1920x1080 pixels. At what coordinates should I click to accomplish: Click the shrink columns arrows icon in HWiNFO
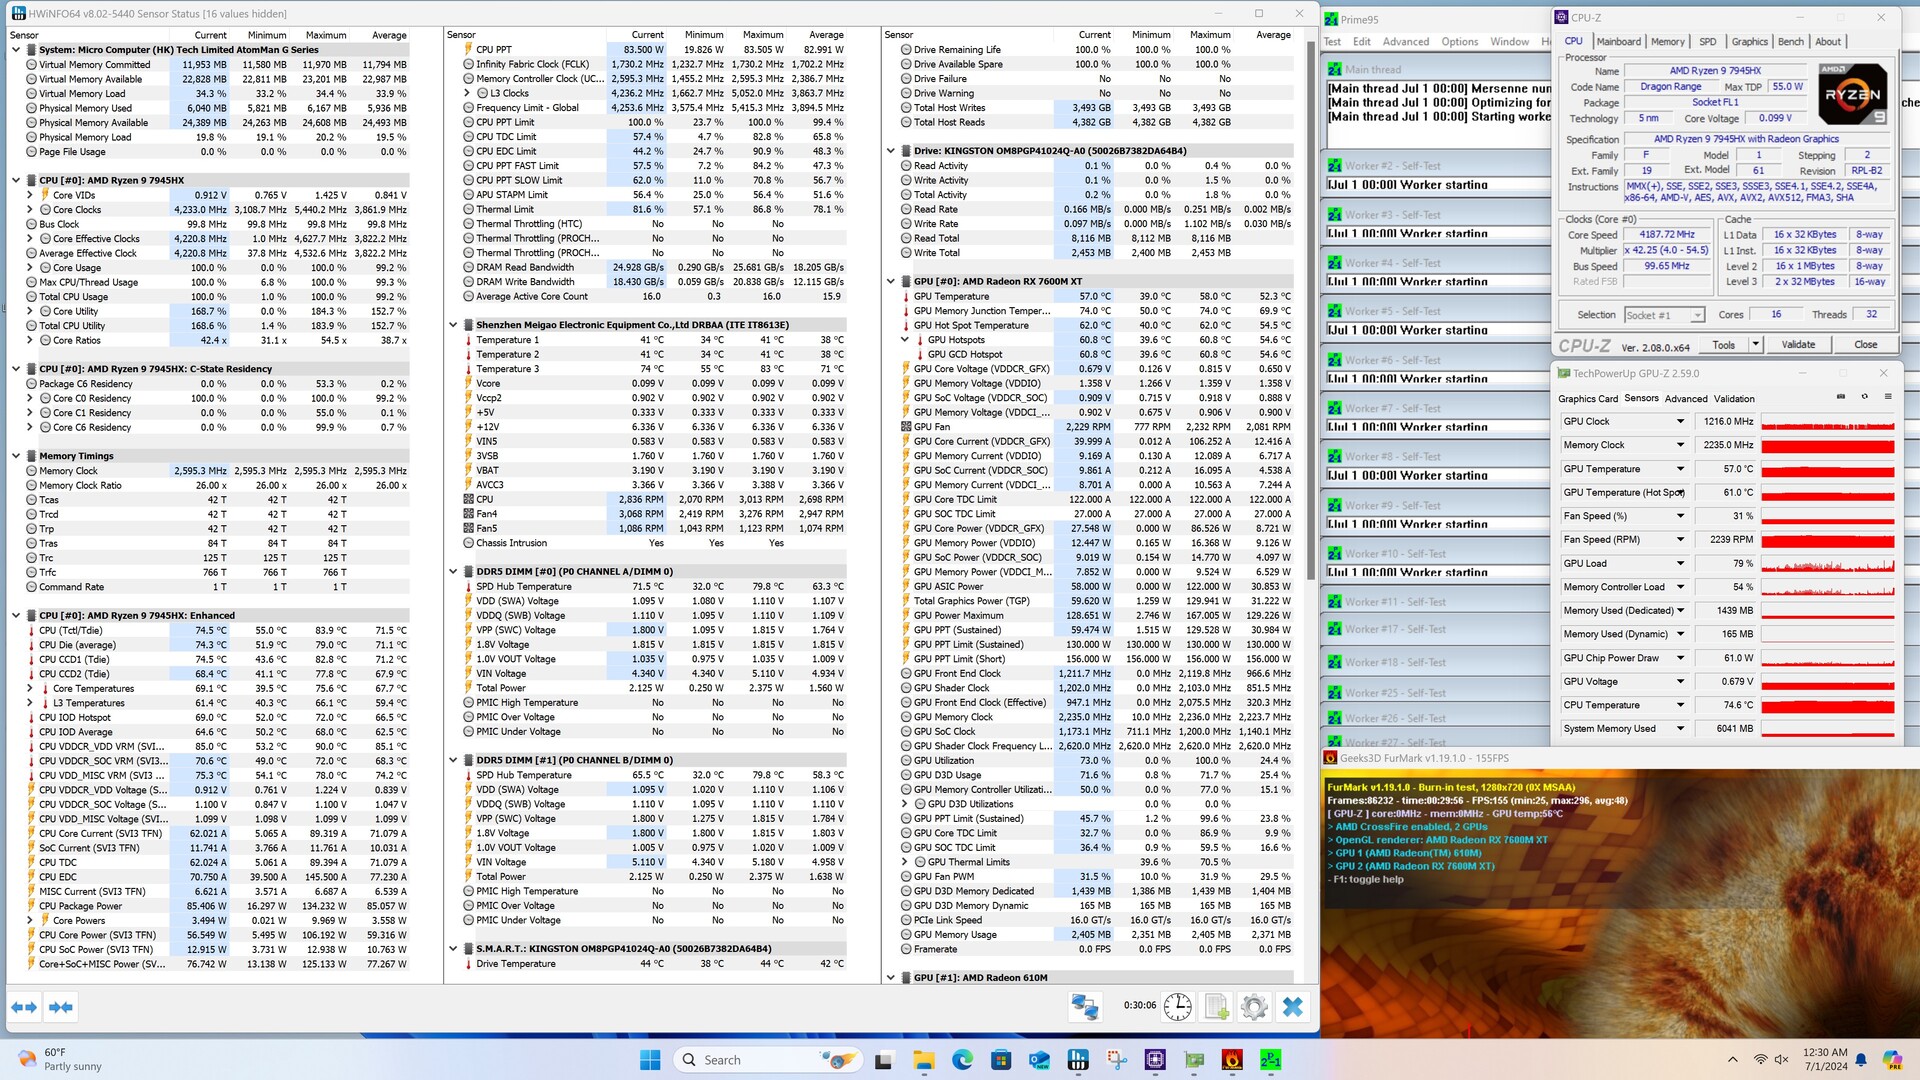(60, 1007)
